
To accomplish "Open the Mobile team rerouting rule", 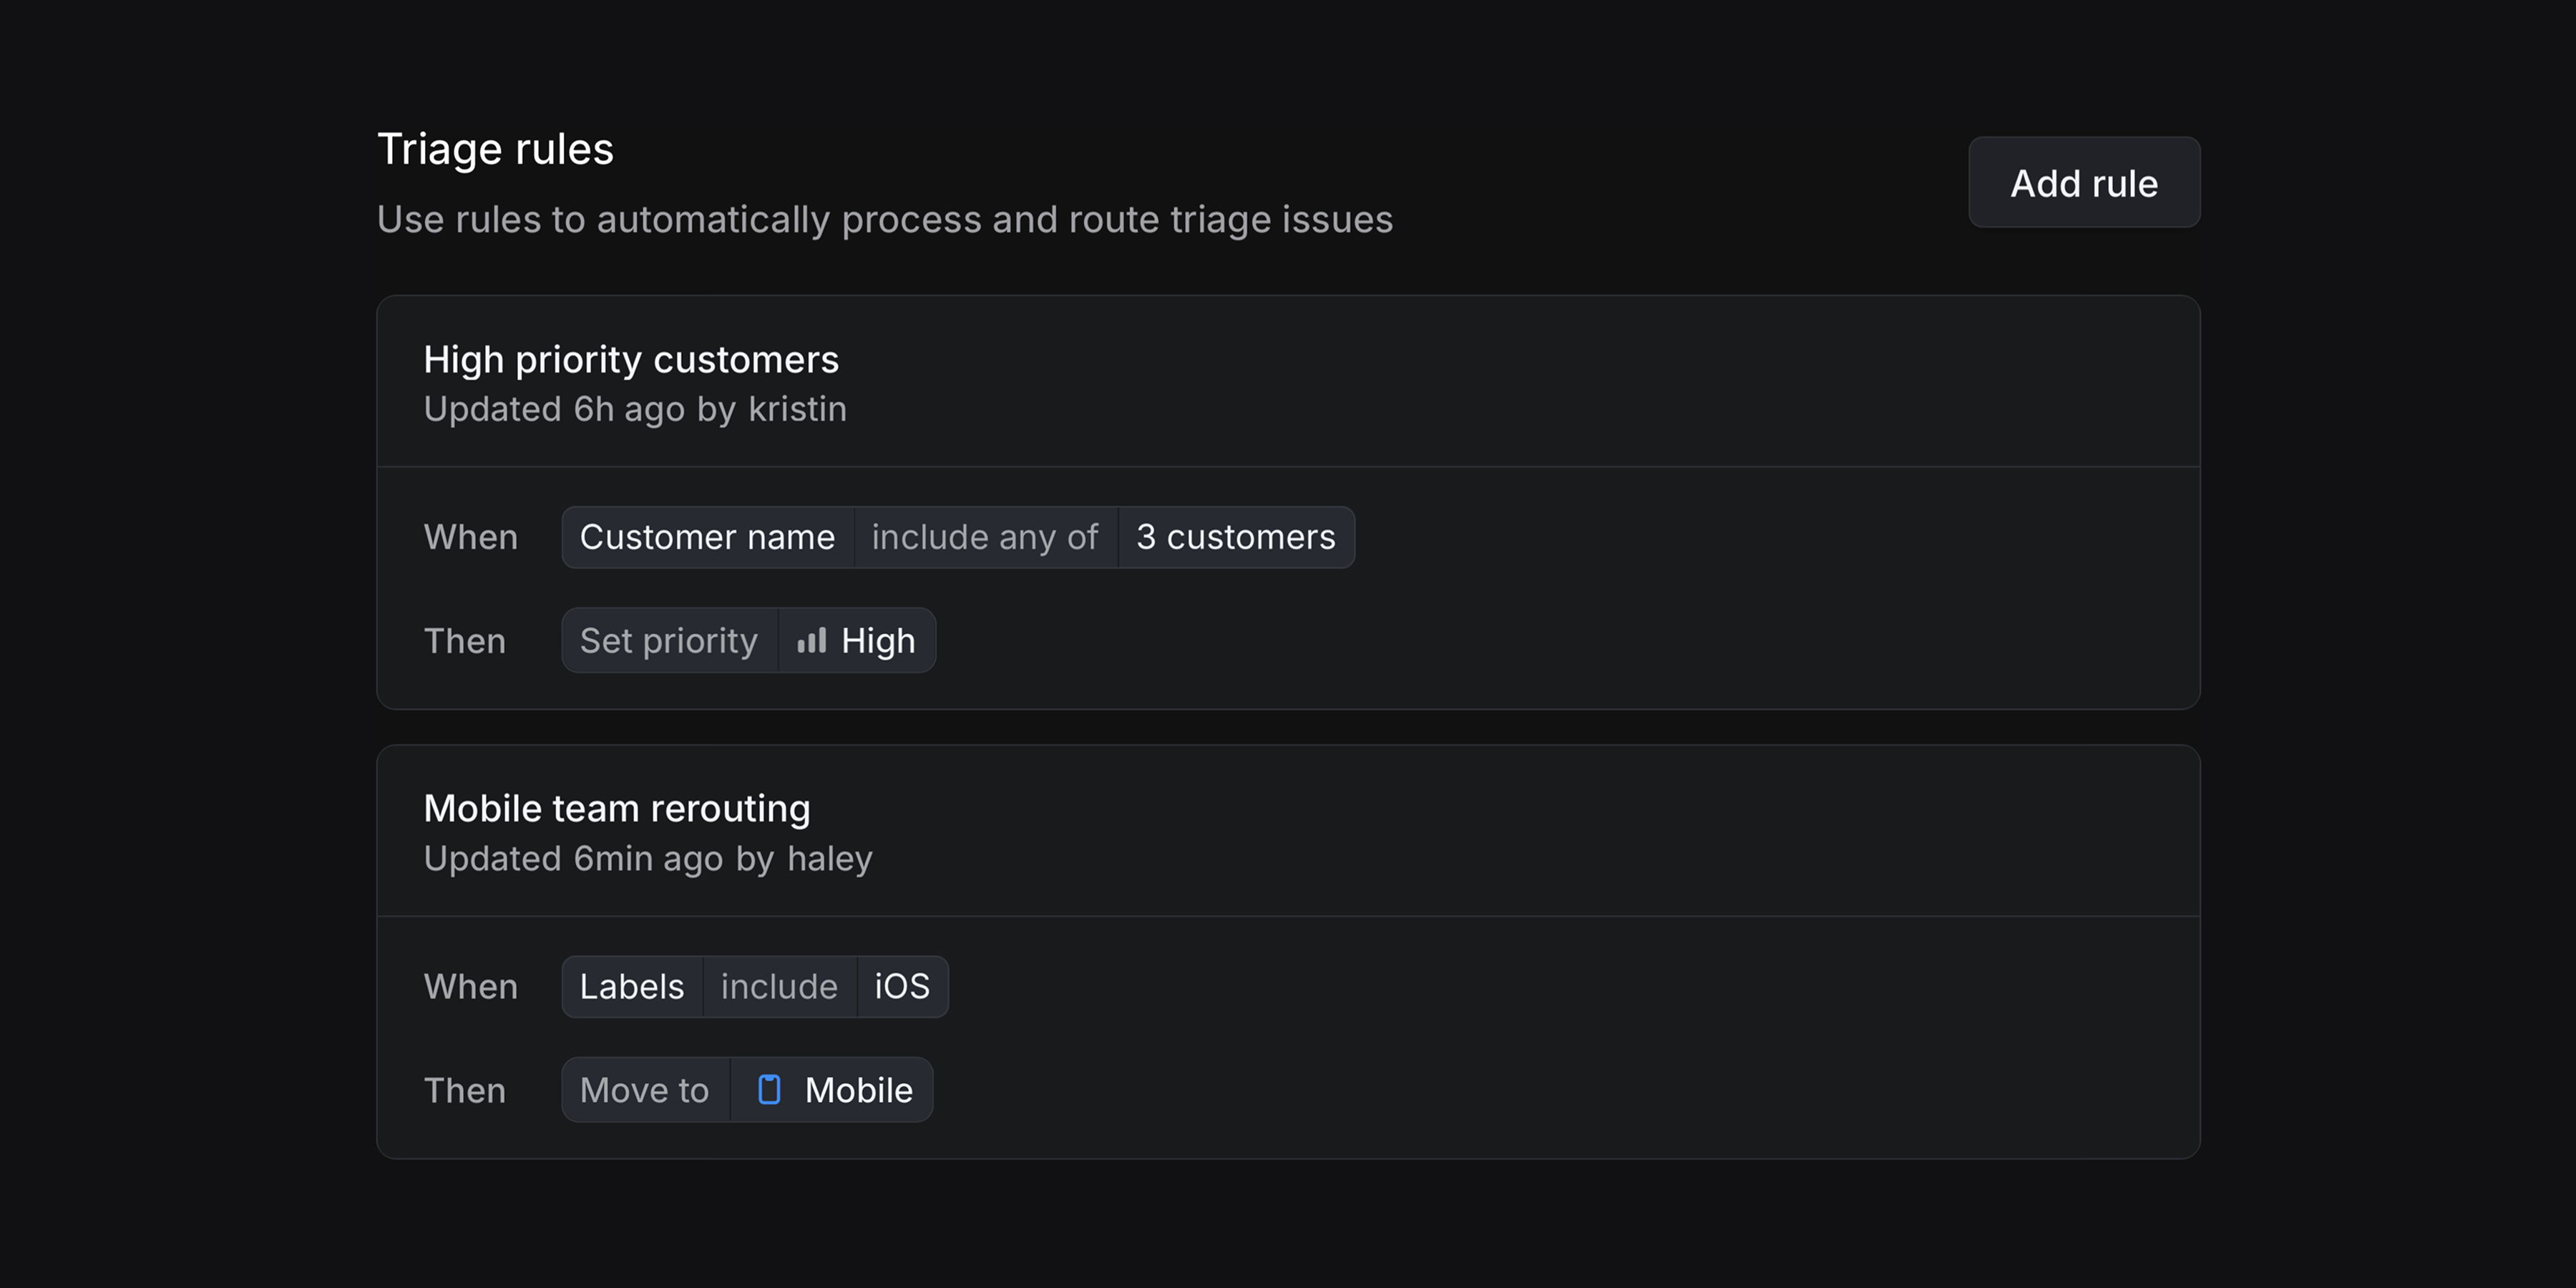I will [x=617, y=808].
